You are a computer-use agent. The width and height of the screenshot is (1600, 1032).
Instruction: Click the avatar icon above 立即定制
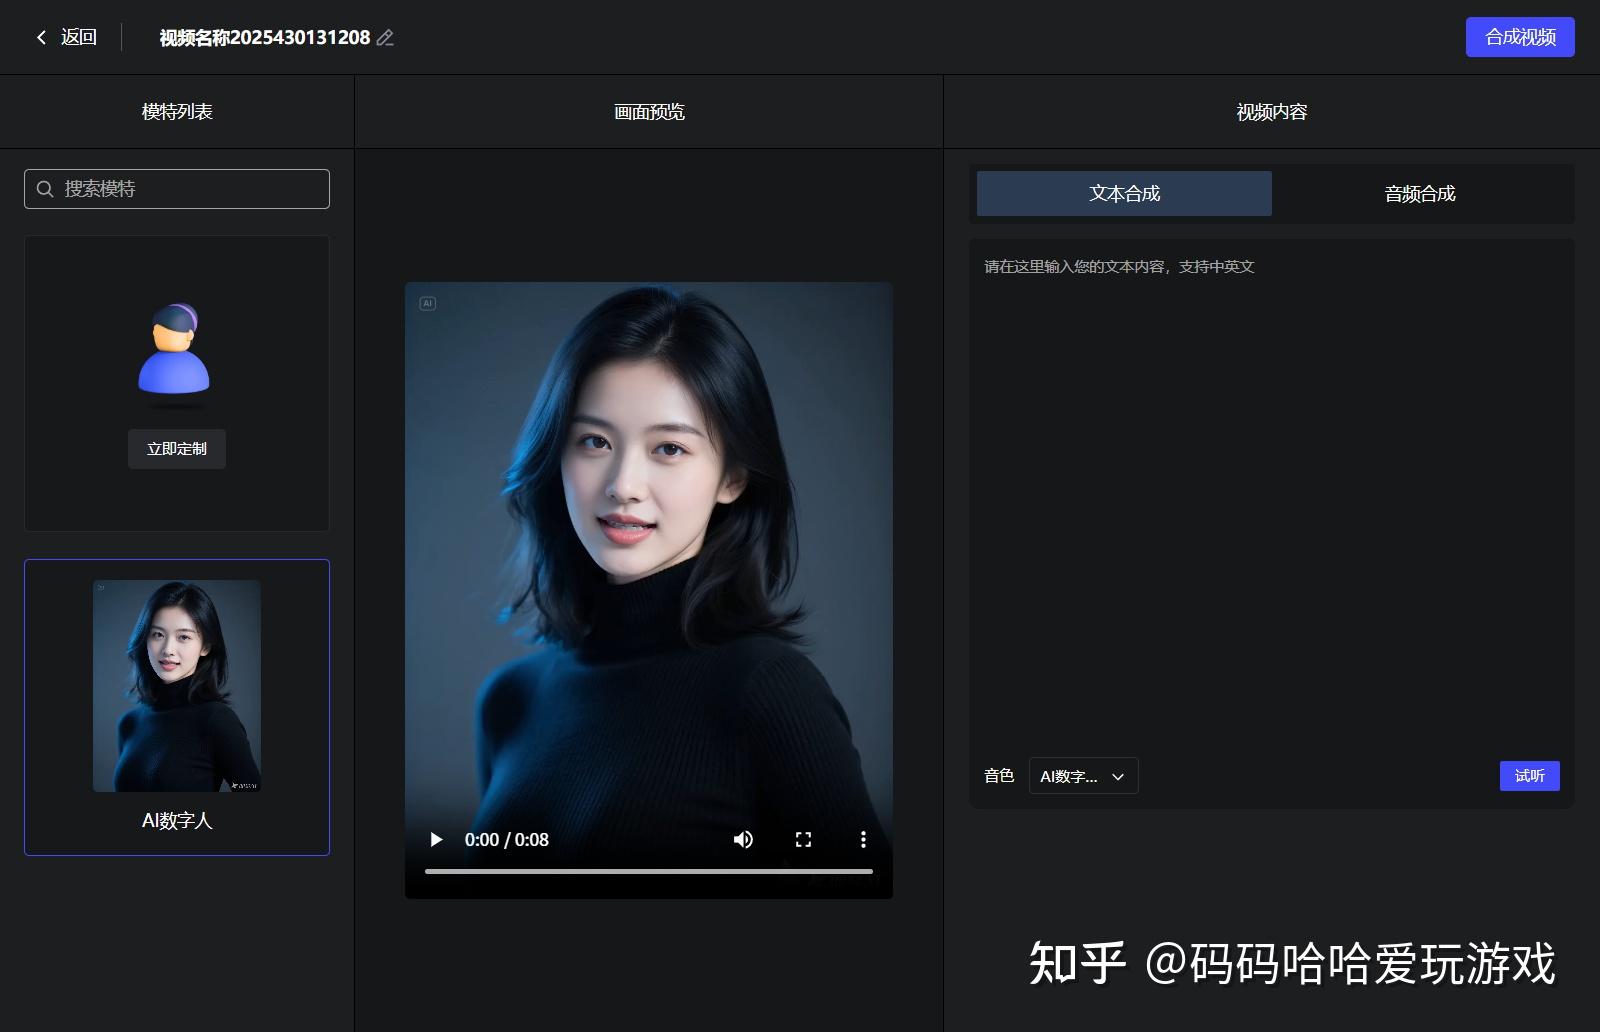(176, 355)
